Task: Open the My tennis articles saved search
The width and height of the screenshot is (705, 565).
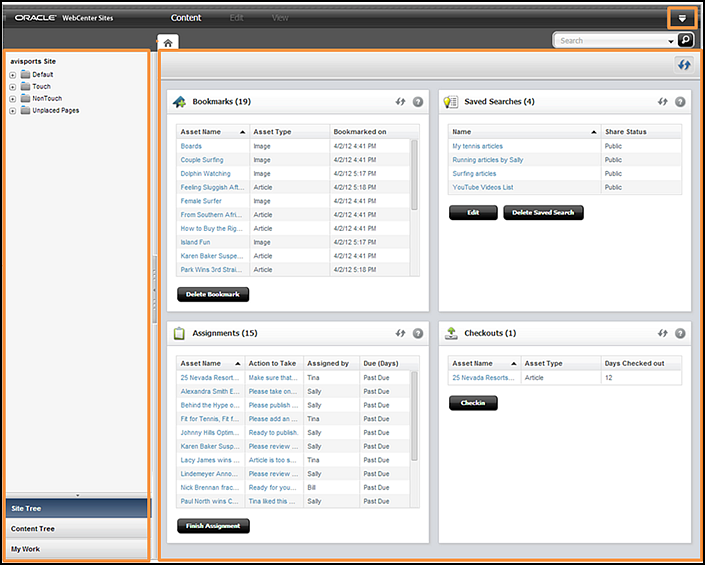Action: pyautogui.click(x=477, y=146)
